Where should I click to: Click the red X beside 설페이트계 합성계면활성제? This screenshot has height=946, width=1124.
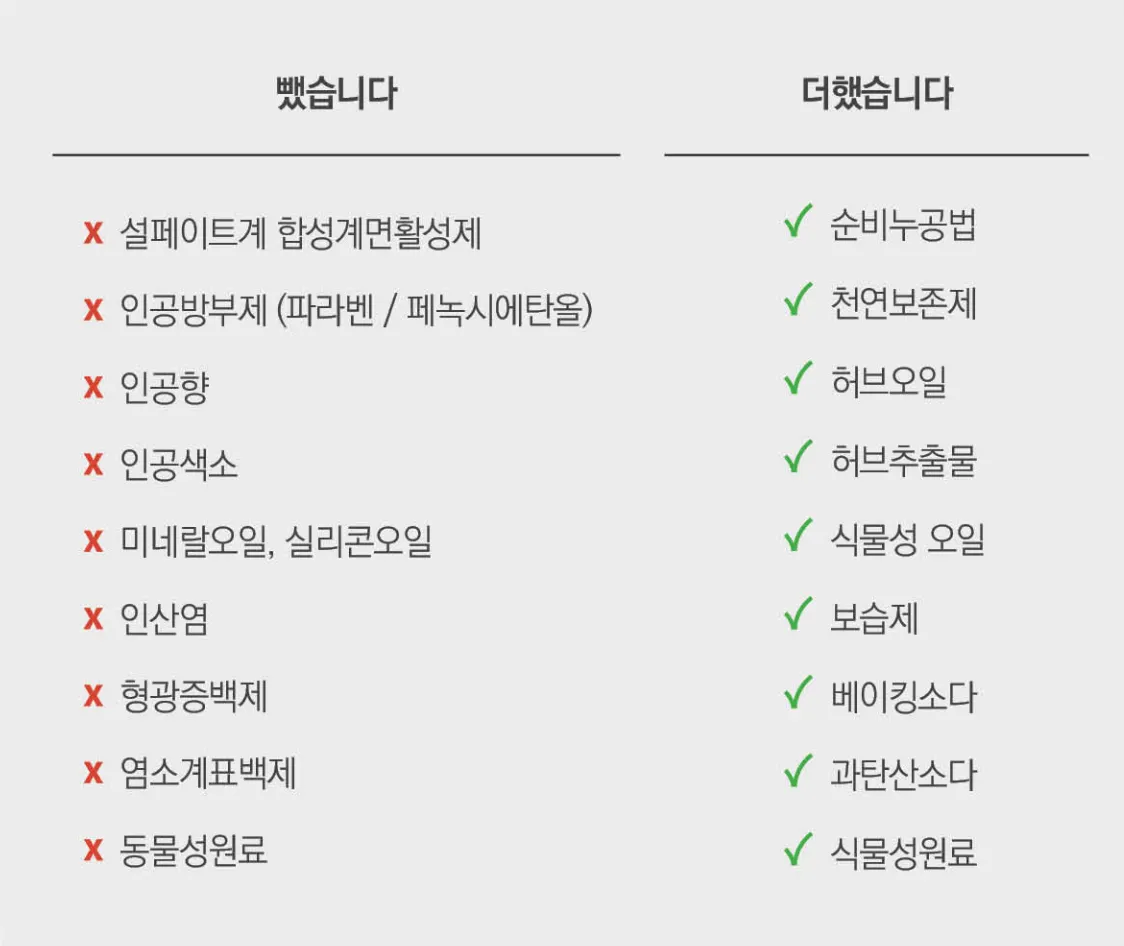(x=93, y=233)
